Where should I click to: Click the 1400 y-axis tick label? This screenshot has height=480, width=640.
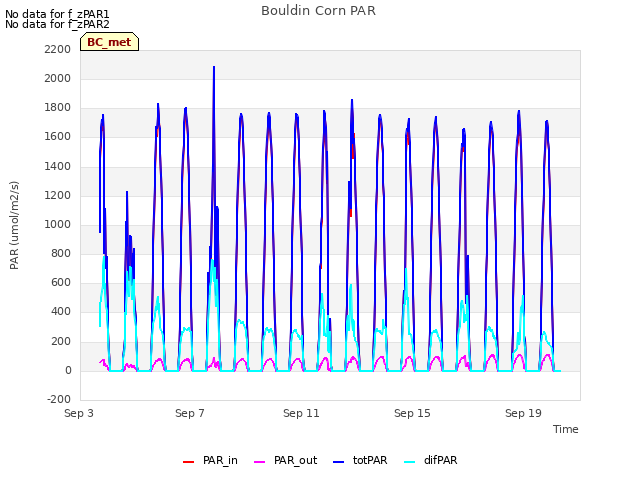pos(58,166)
